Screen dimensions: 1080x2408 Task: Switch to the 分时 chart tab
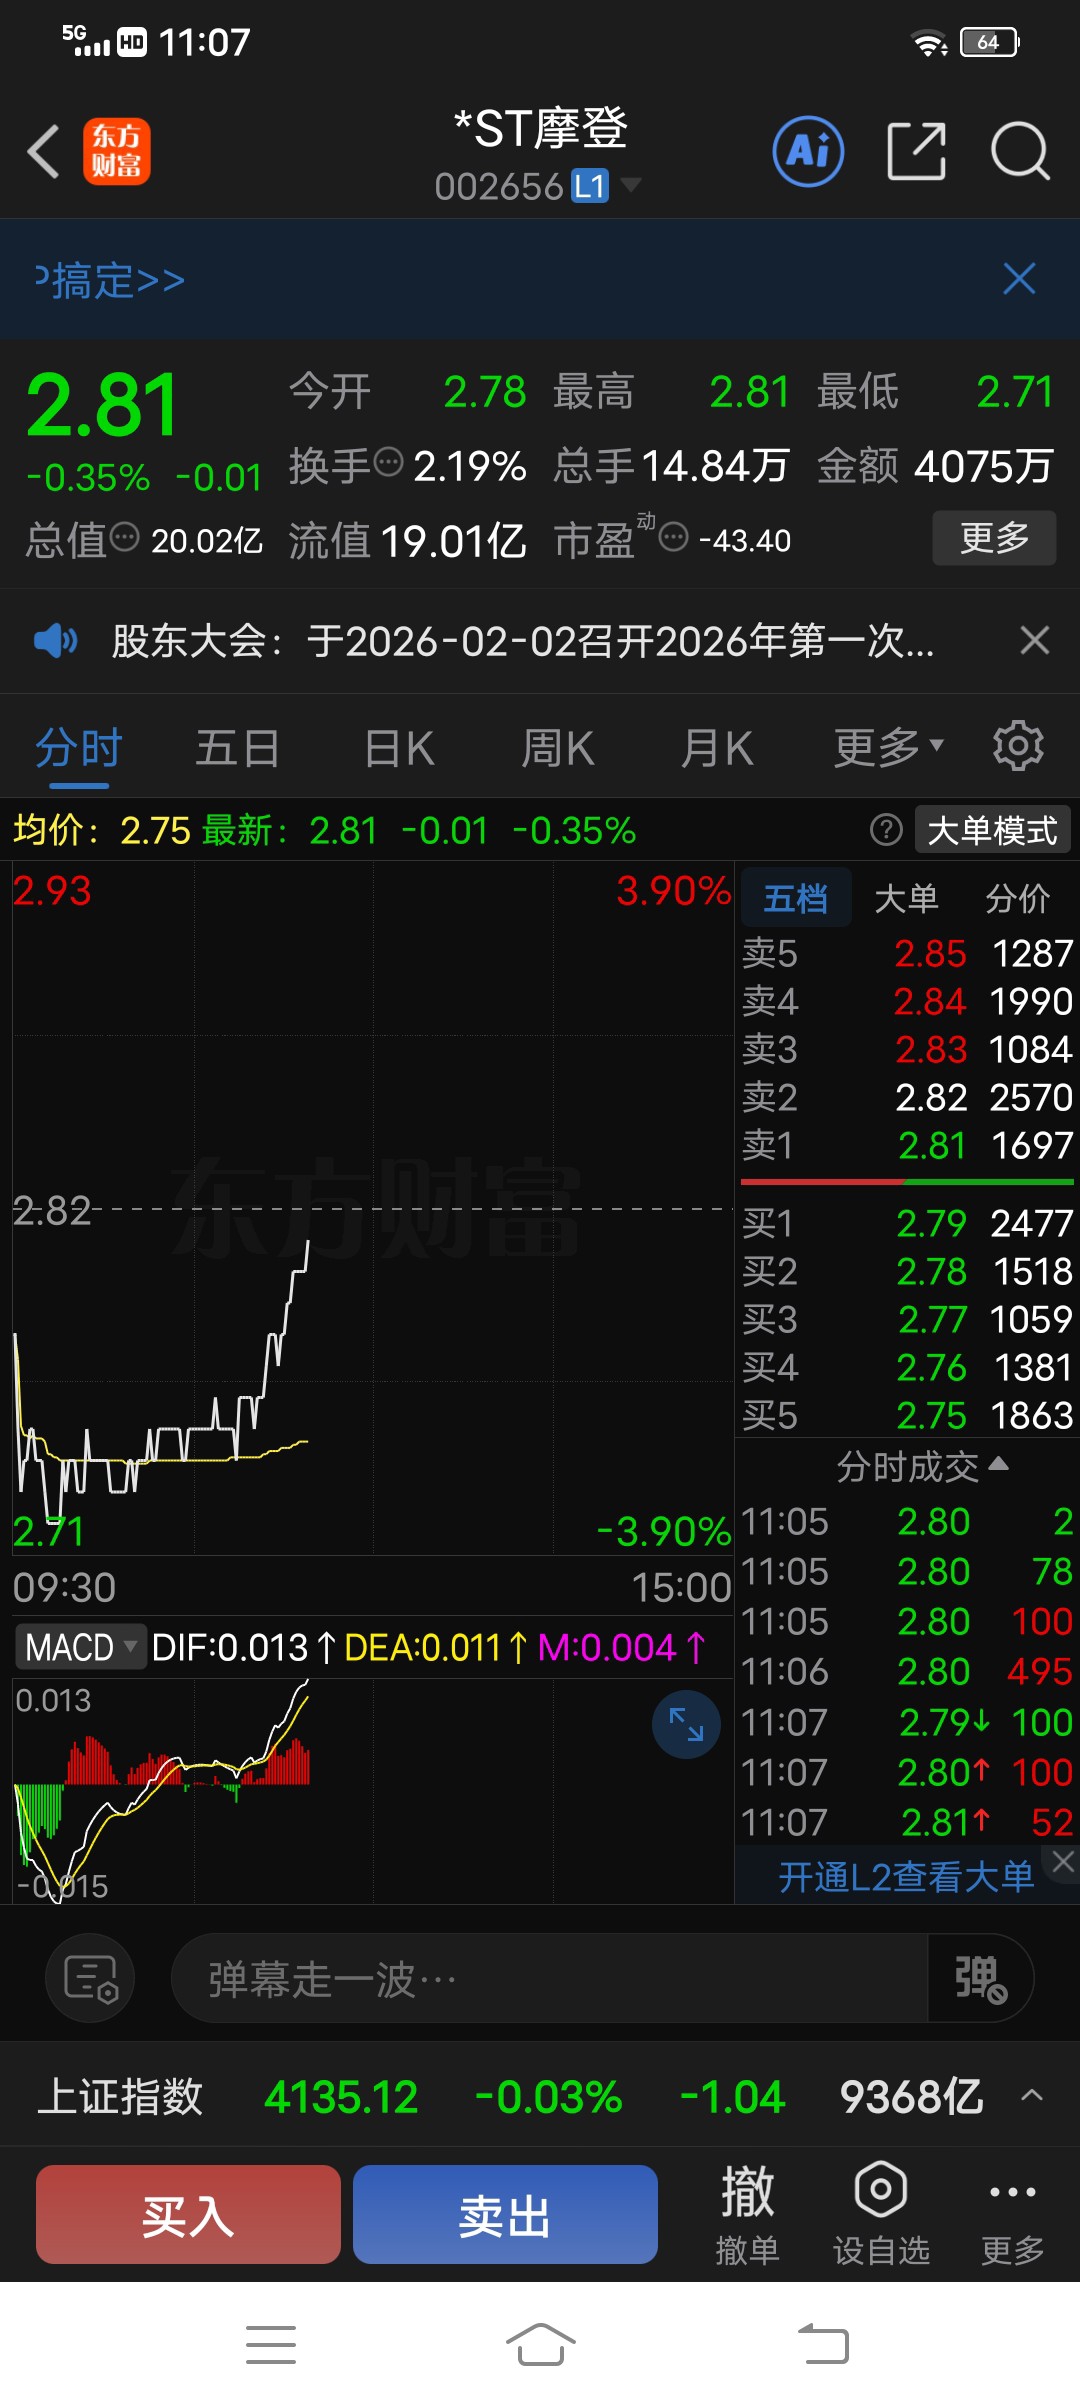click(78, 748)
